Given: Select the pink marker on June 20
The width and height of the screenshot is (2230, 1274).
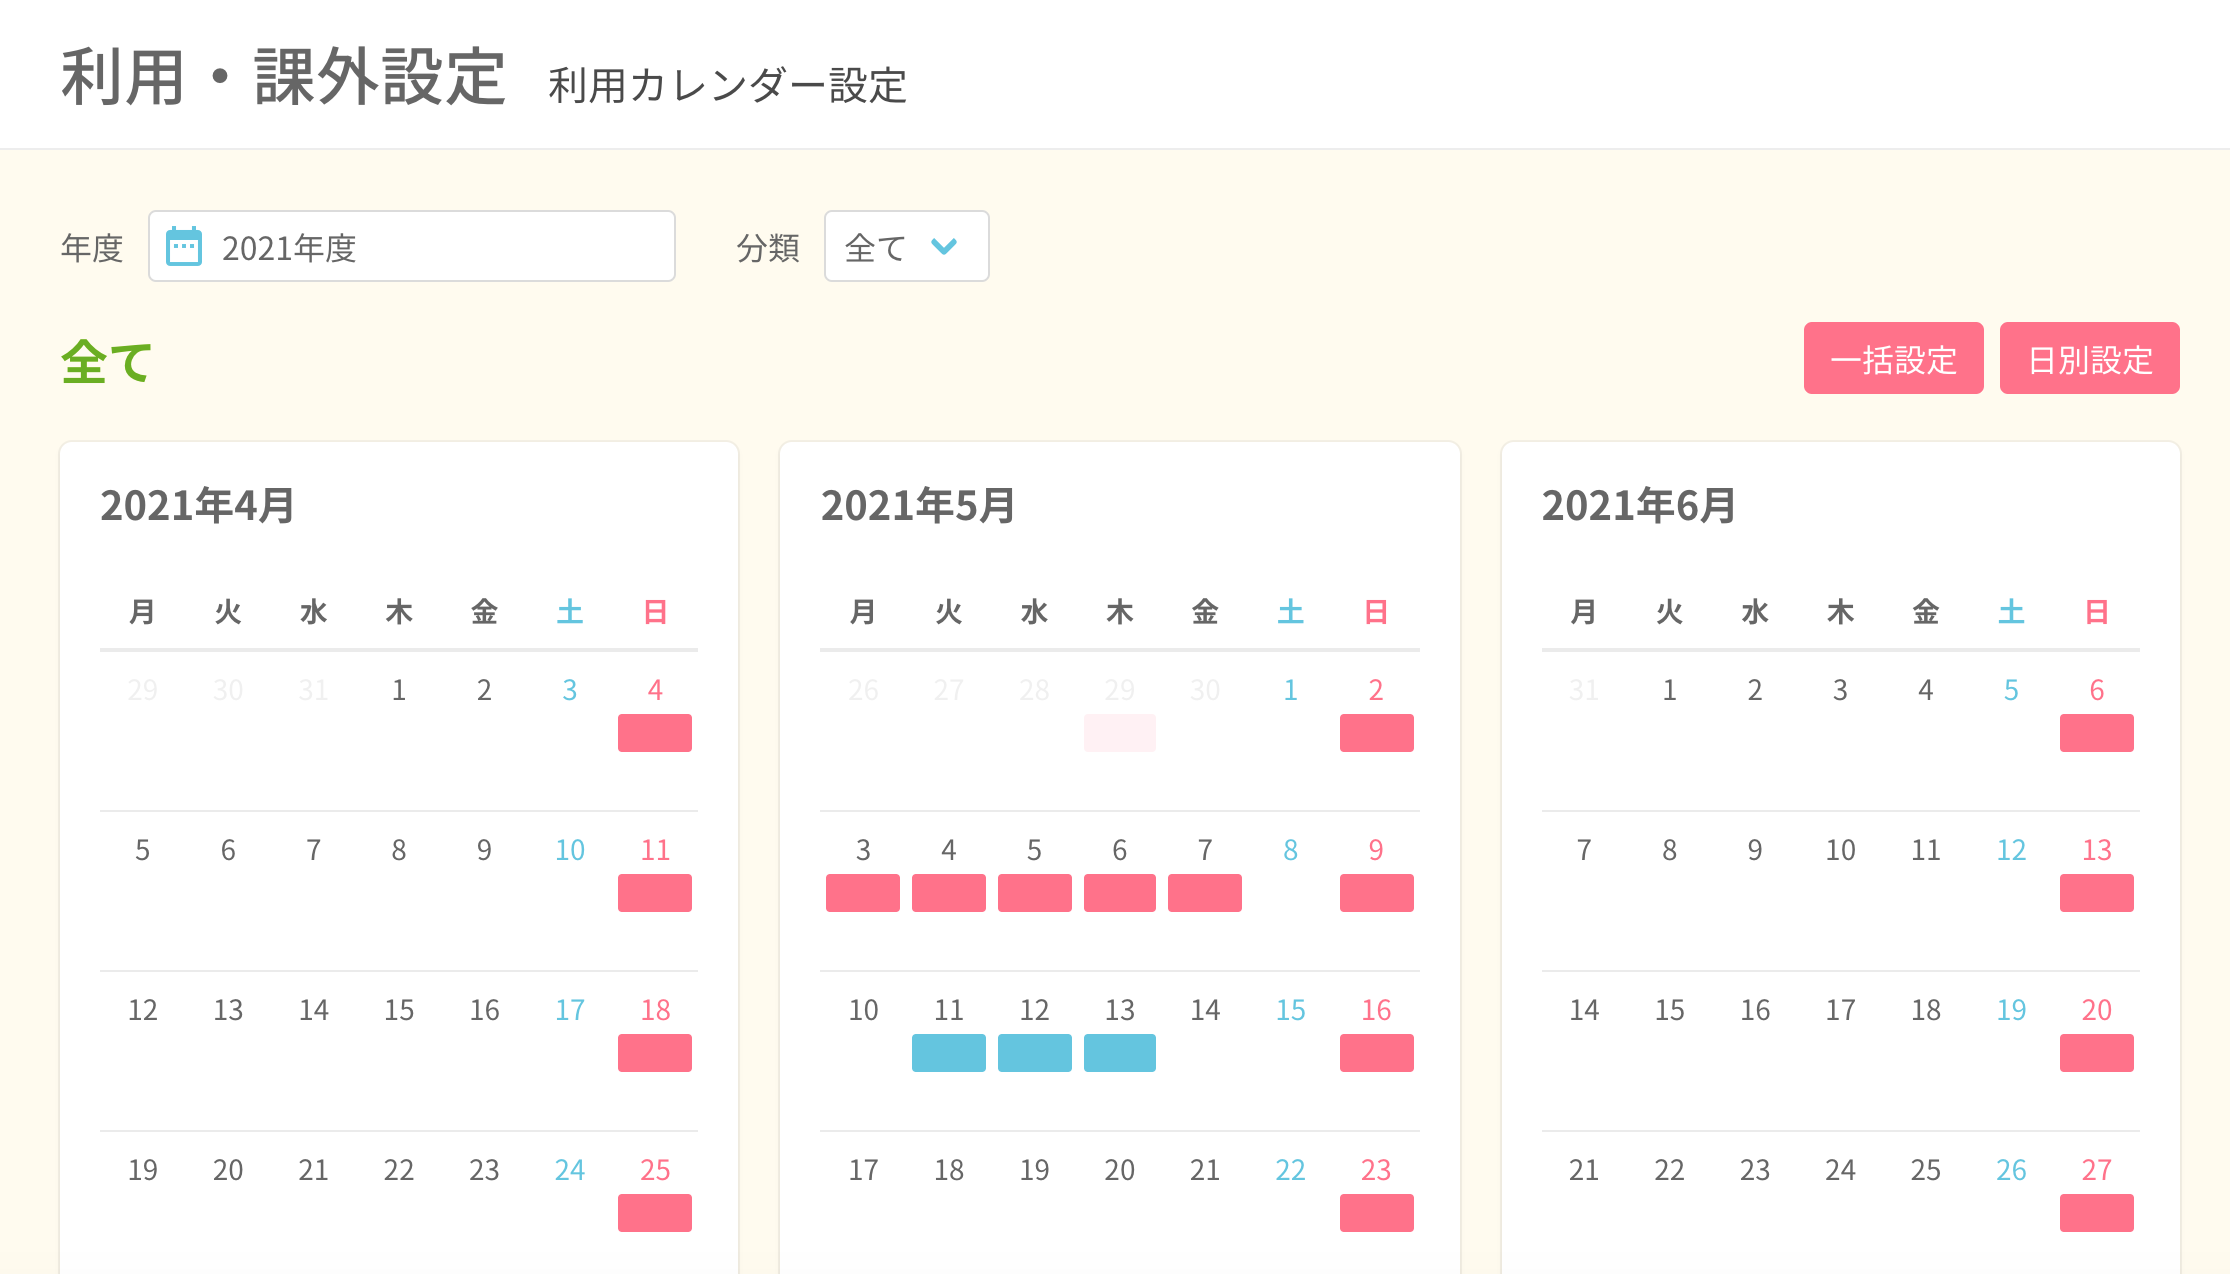Looking at the screenshot, I should tap(2097, 1053).
